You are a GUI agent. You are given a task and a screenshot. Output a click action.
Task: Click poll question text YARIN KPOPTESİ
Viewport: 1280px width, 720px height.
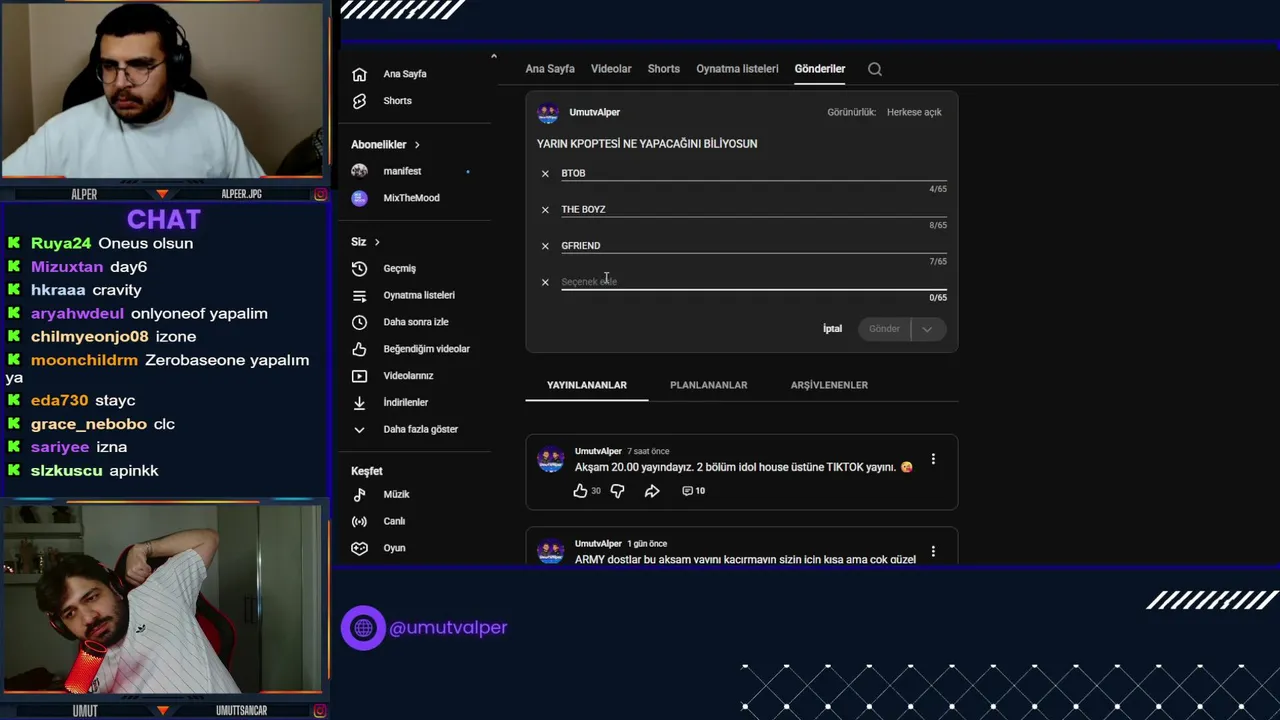pos(647,144)
